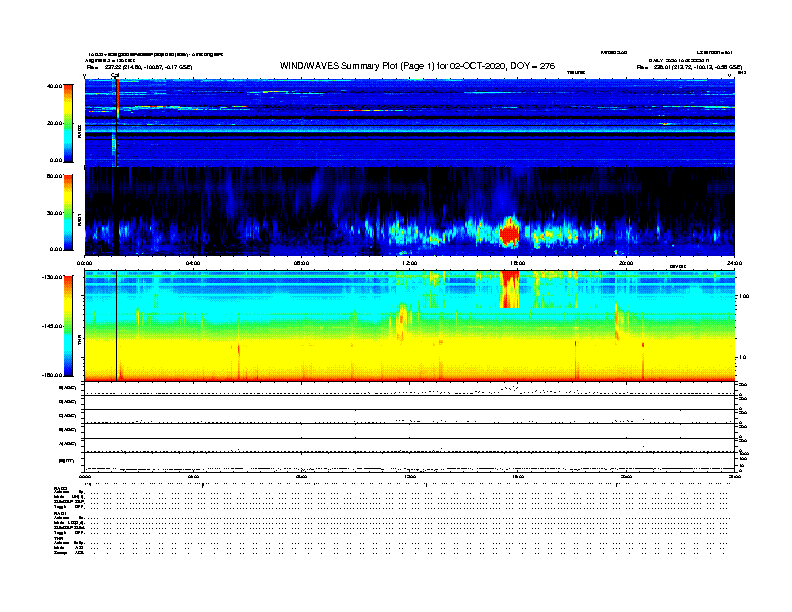Click the 10 frequency label right of TNR

click(742, 358)
